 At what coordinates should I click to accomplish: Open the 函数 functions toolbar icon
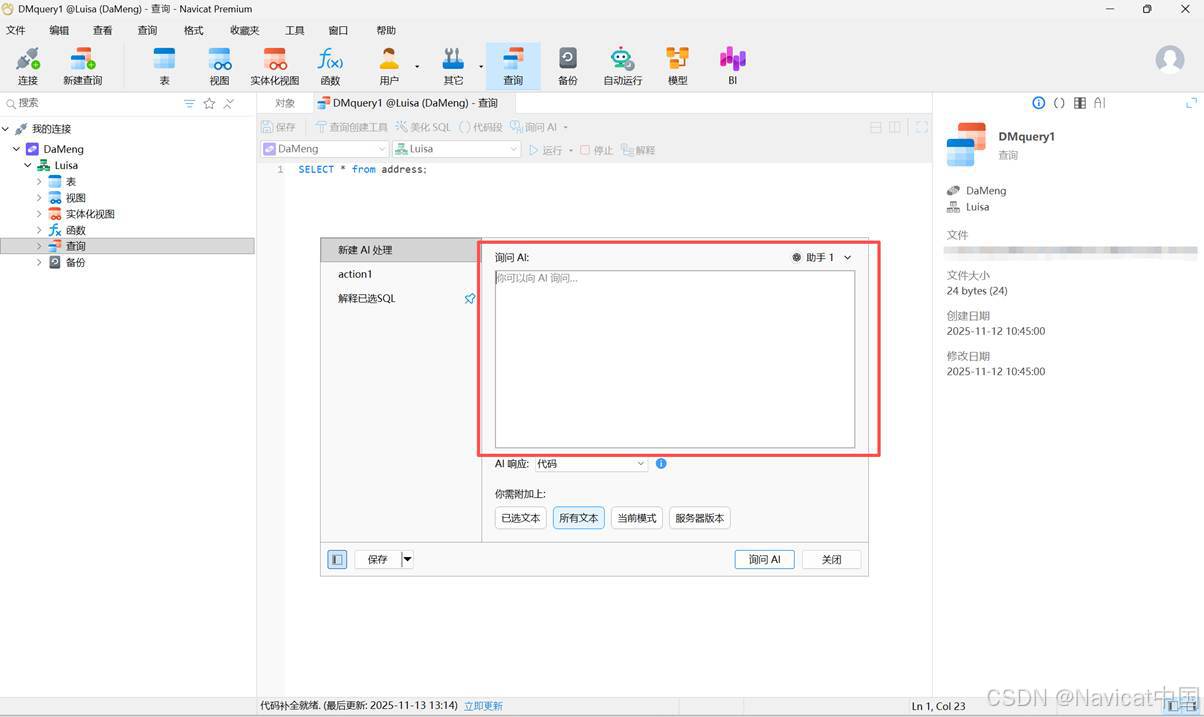(x=330, y=66)
